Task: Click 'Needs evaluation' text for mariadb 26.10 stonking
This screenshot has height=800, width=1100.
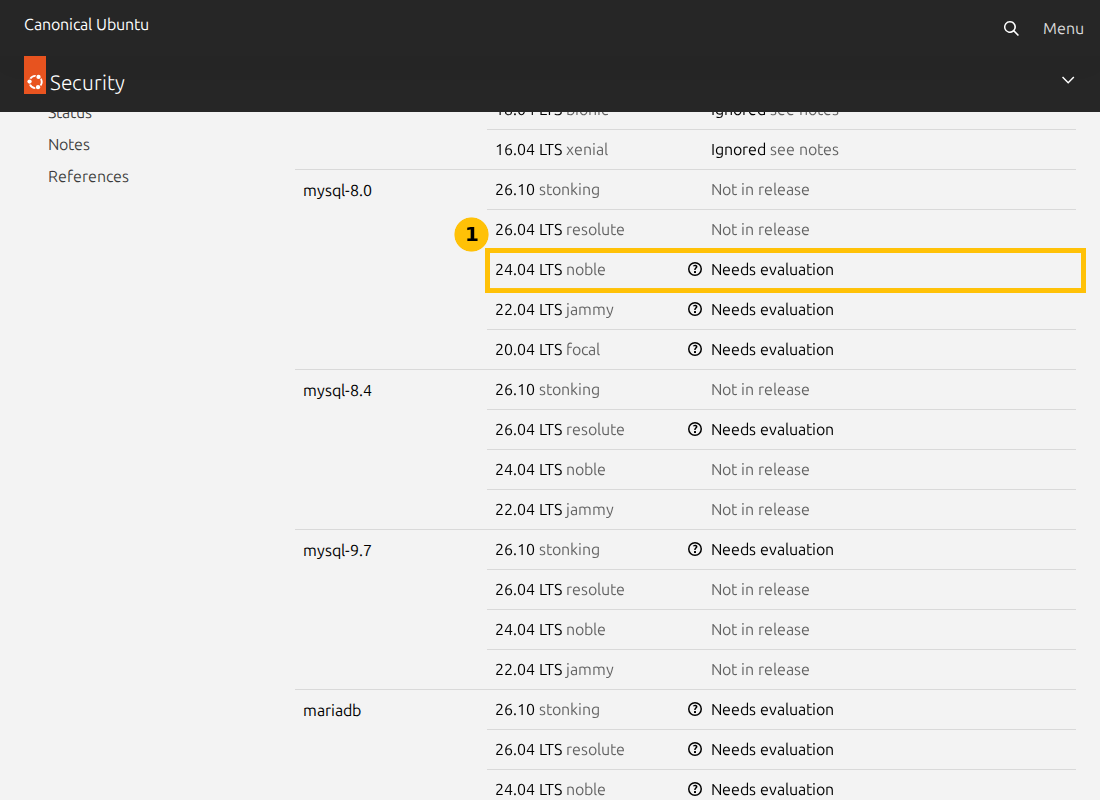Action: pos(772,709)
